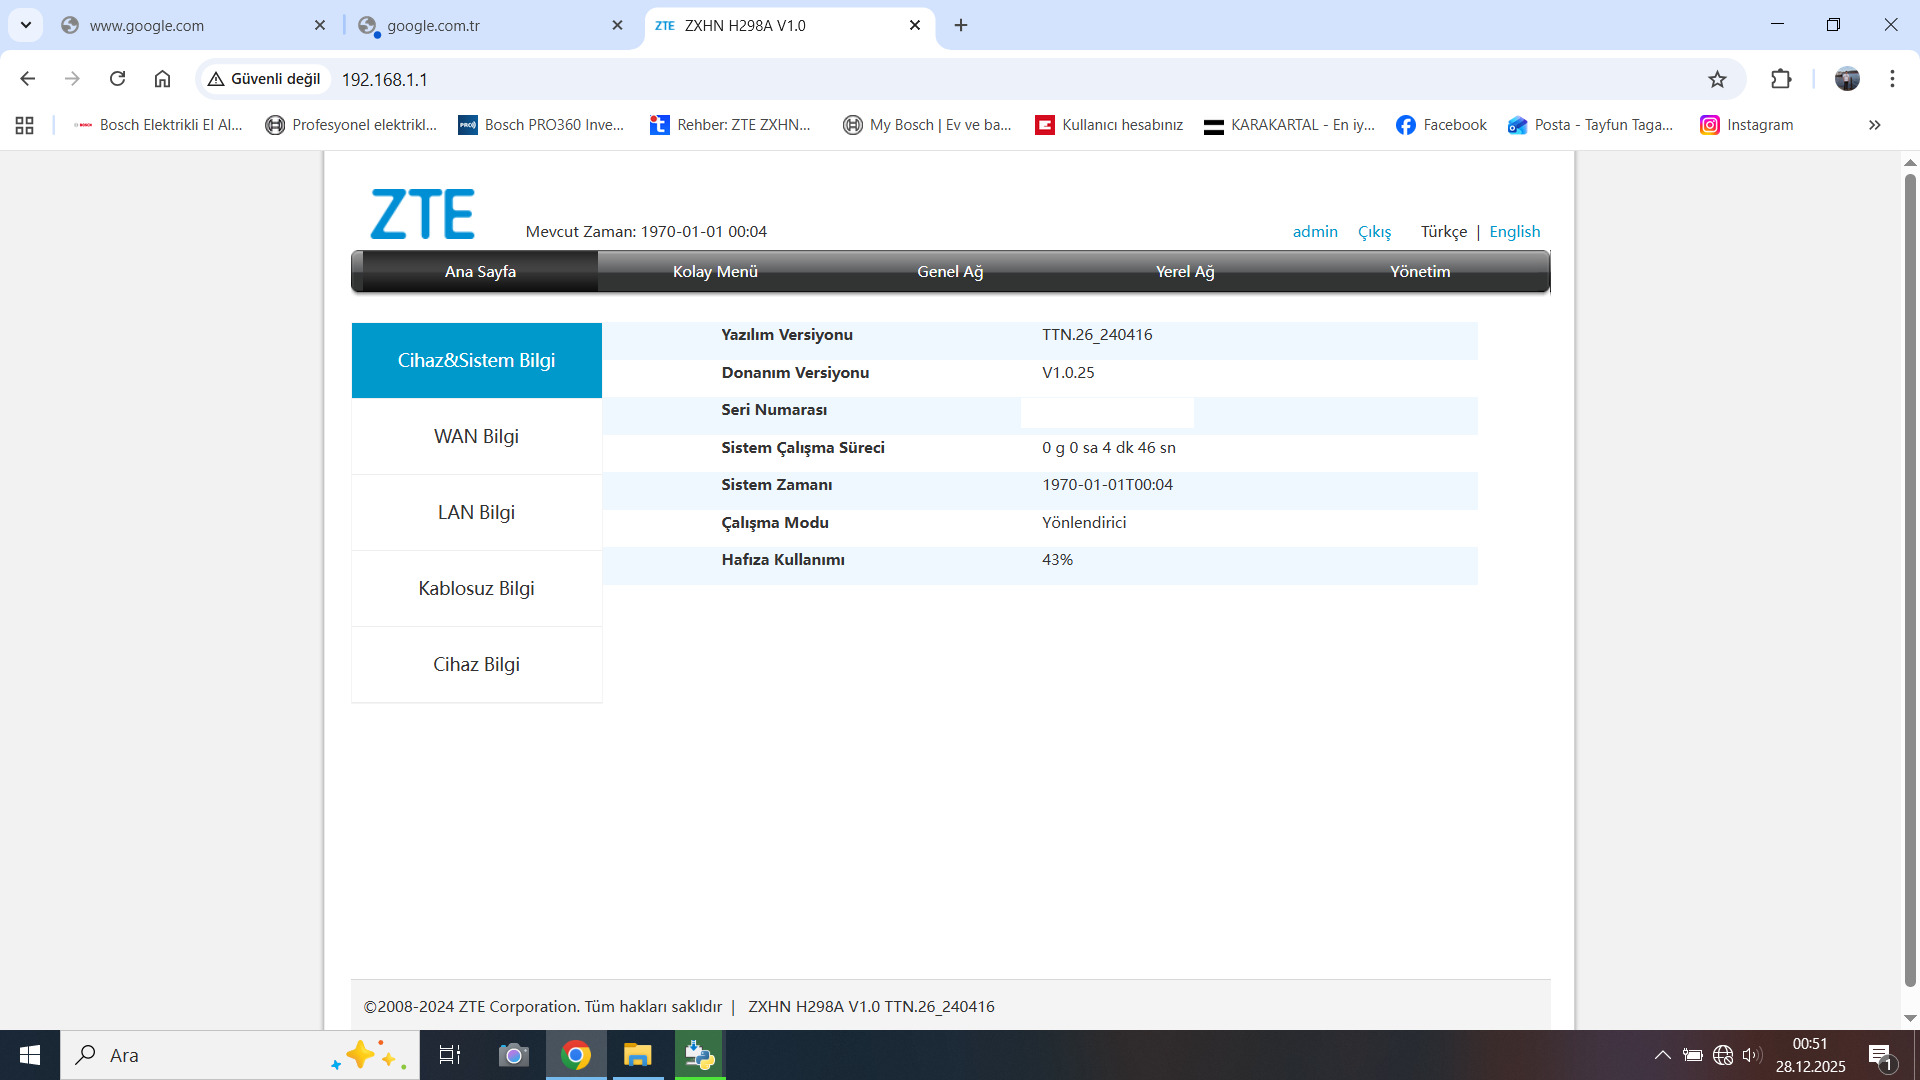Open the Profesyonel elektrikl... bookmark
Viewport: 1920px width, 1080px height.
click(351, 125)
